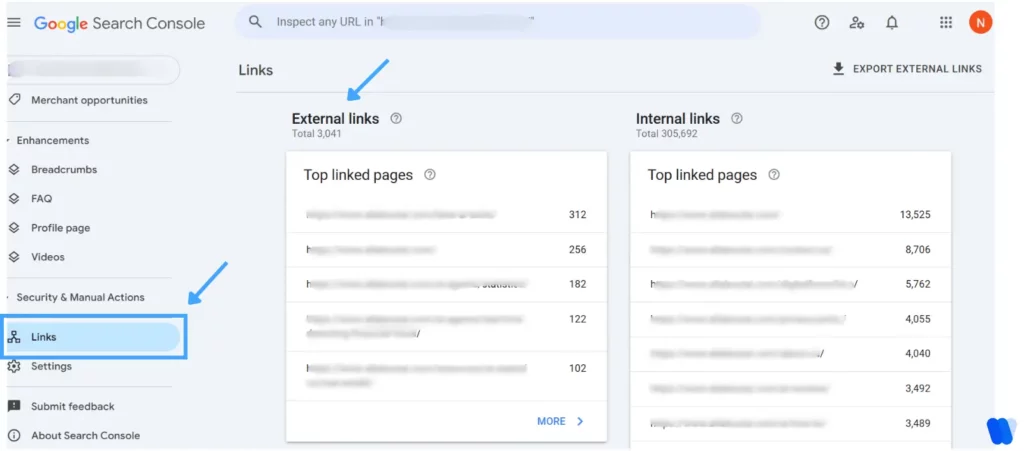The height and width of the screenshot is (451, 1024).
Task: Open the Help question mark icon
Action: (x=822, y=23)
